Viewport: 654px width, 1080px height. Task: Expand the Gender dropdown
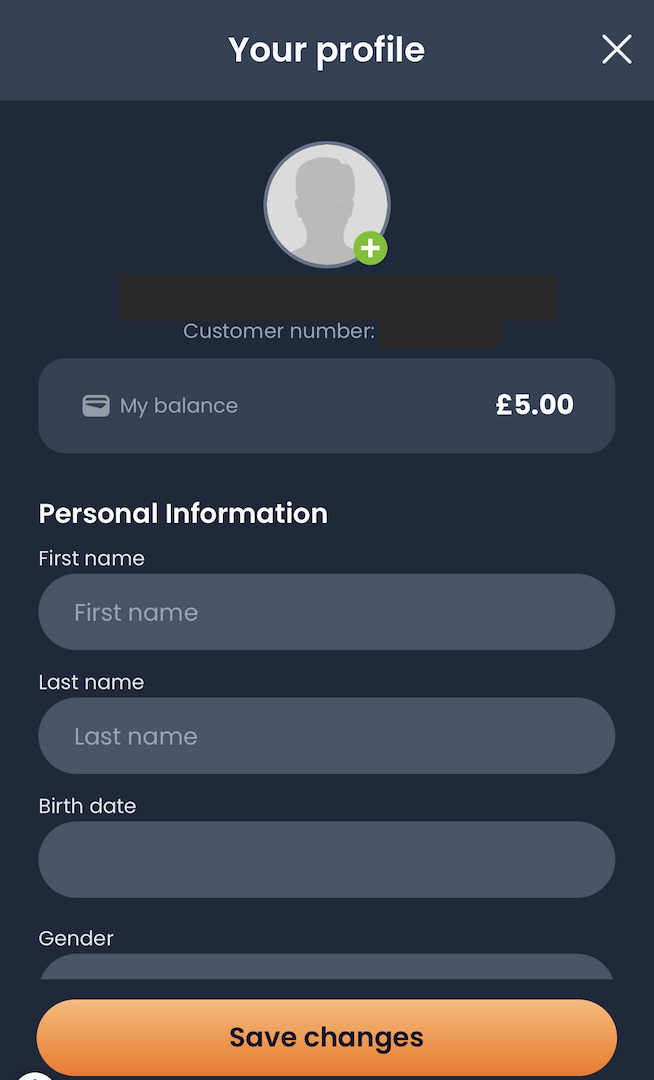(x=326, y=966)
